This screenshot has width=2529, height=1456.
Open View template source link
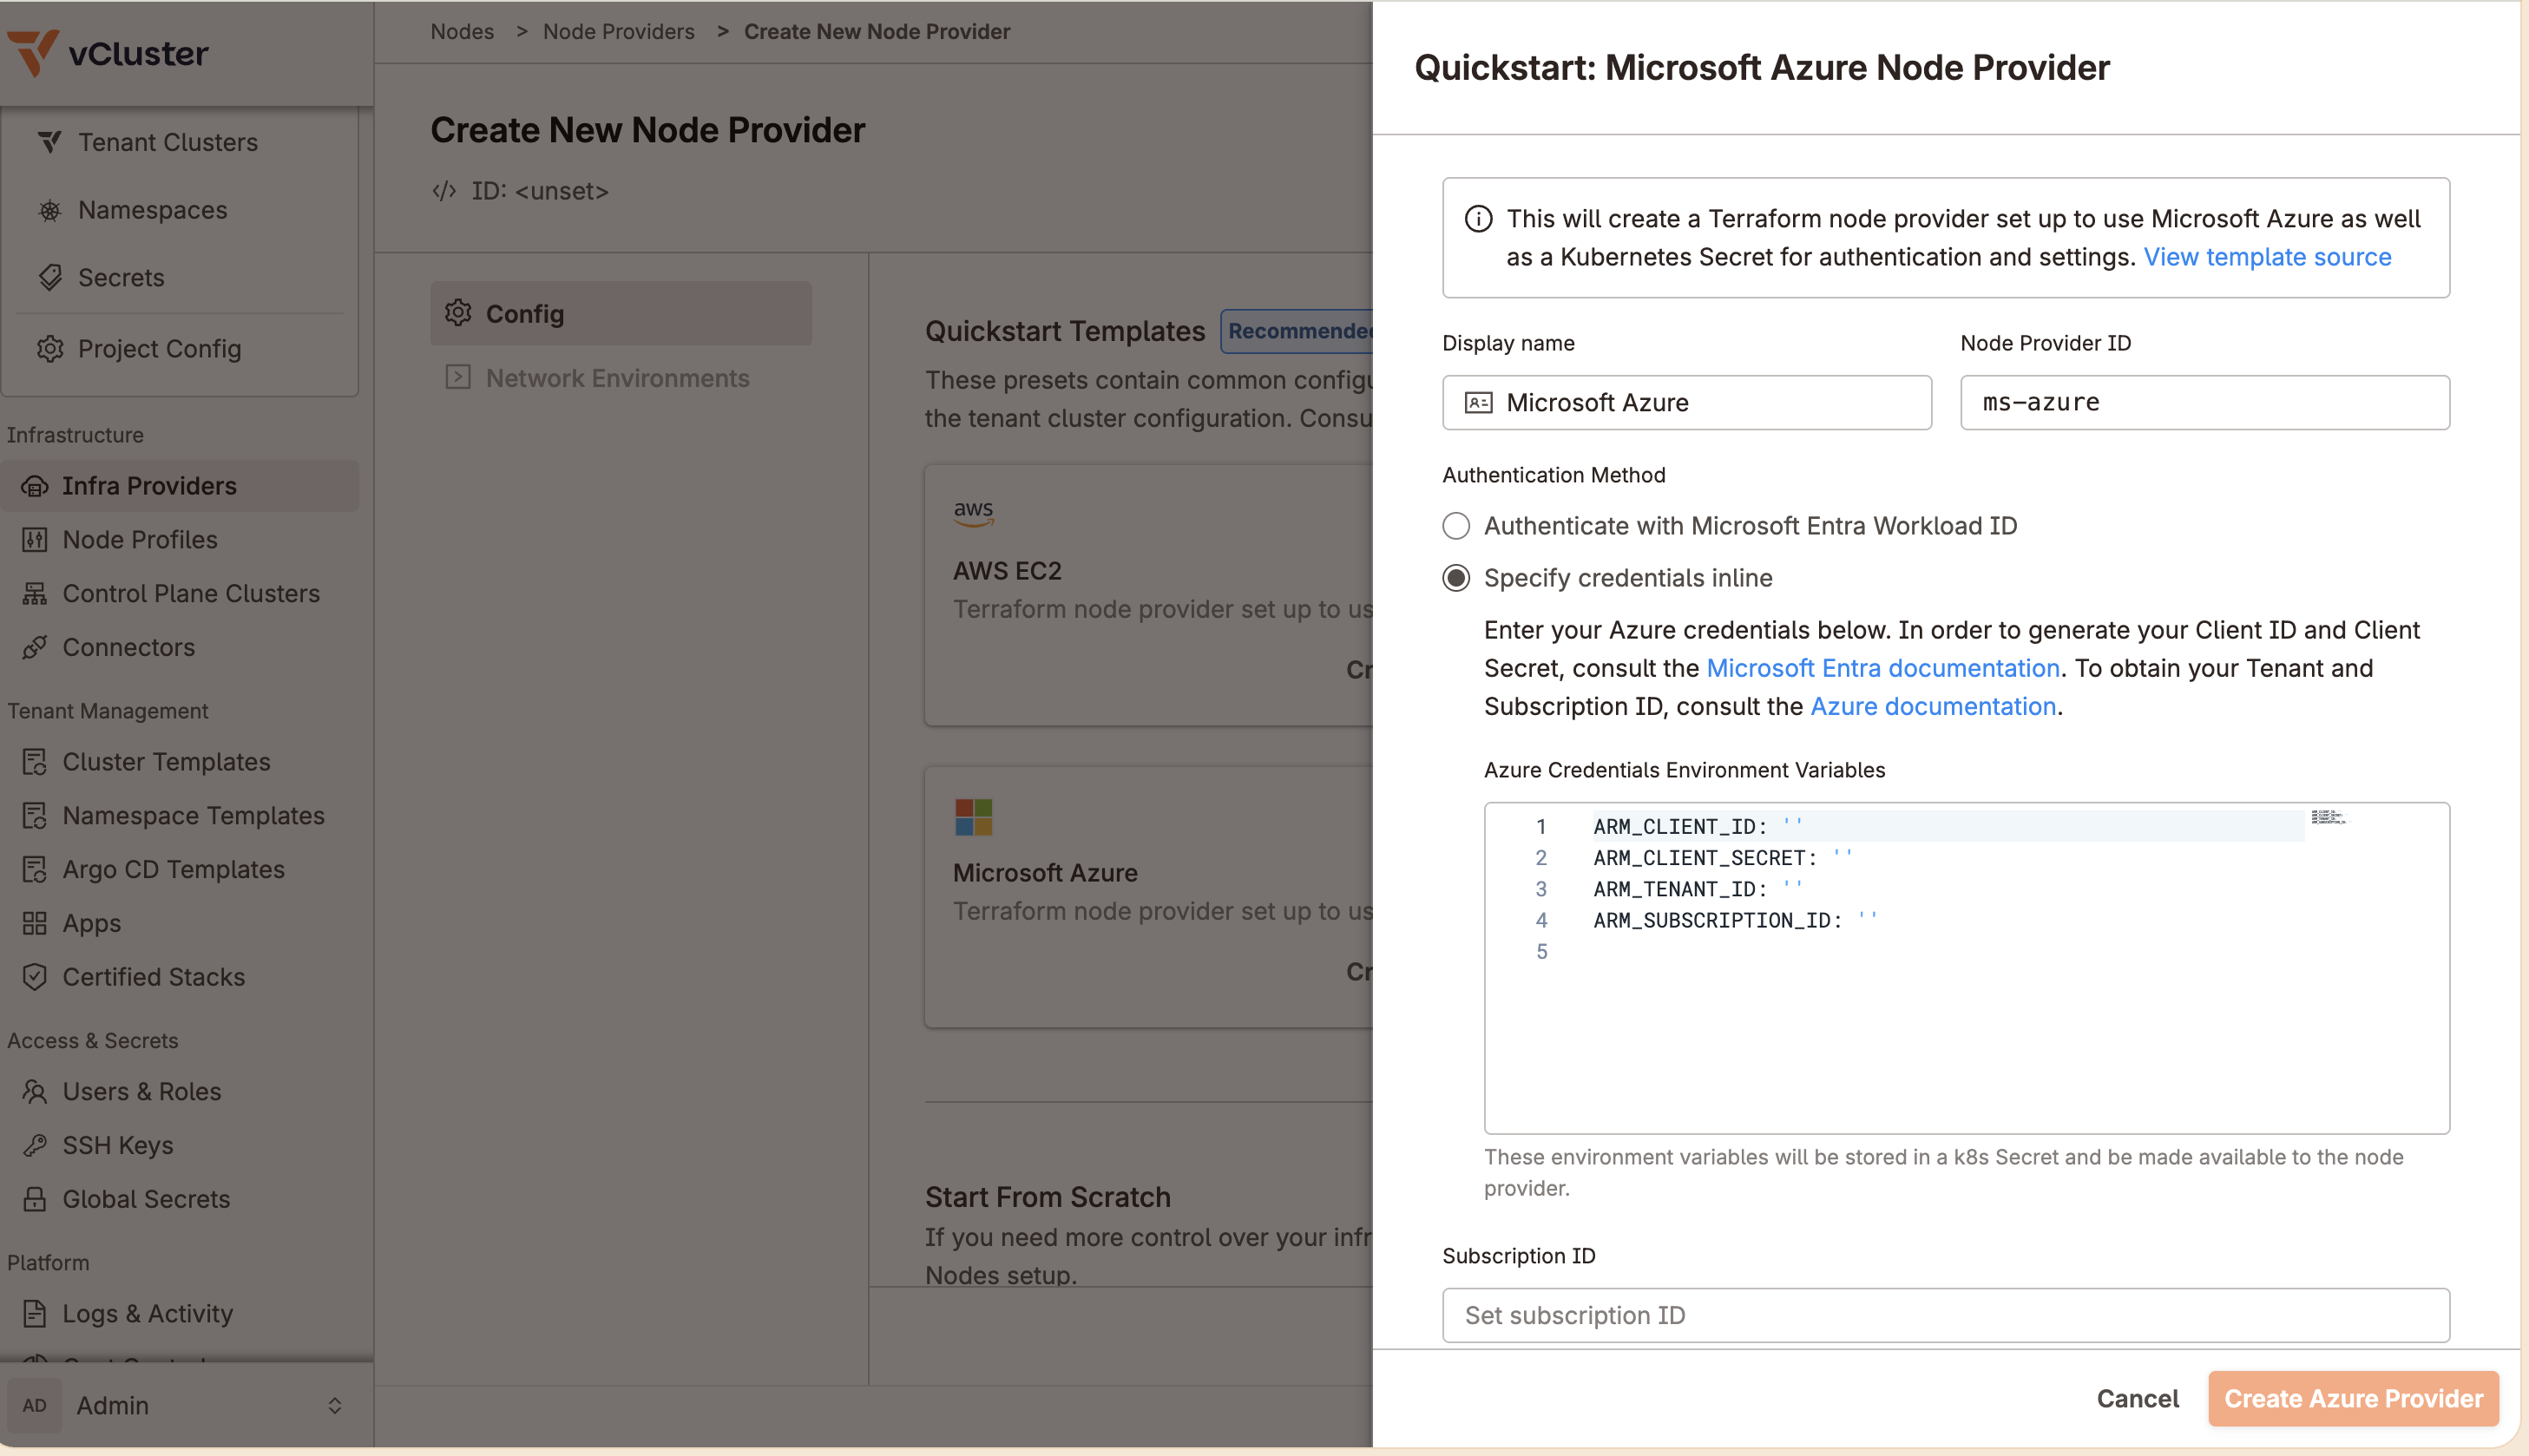pyautogui.click(x=2267, y=257)
